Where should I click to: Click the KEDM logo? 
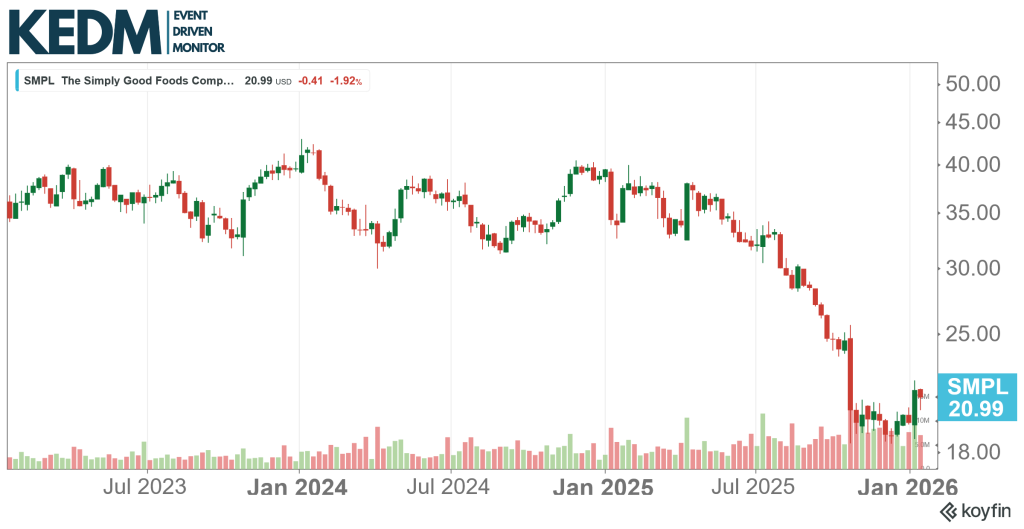(x=84, y=32)
